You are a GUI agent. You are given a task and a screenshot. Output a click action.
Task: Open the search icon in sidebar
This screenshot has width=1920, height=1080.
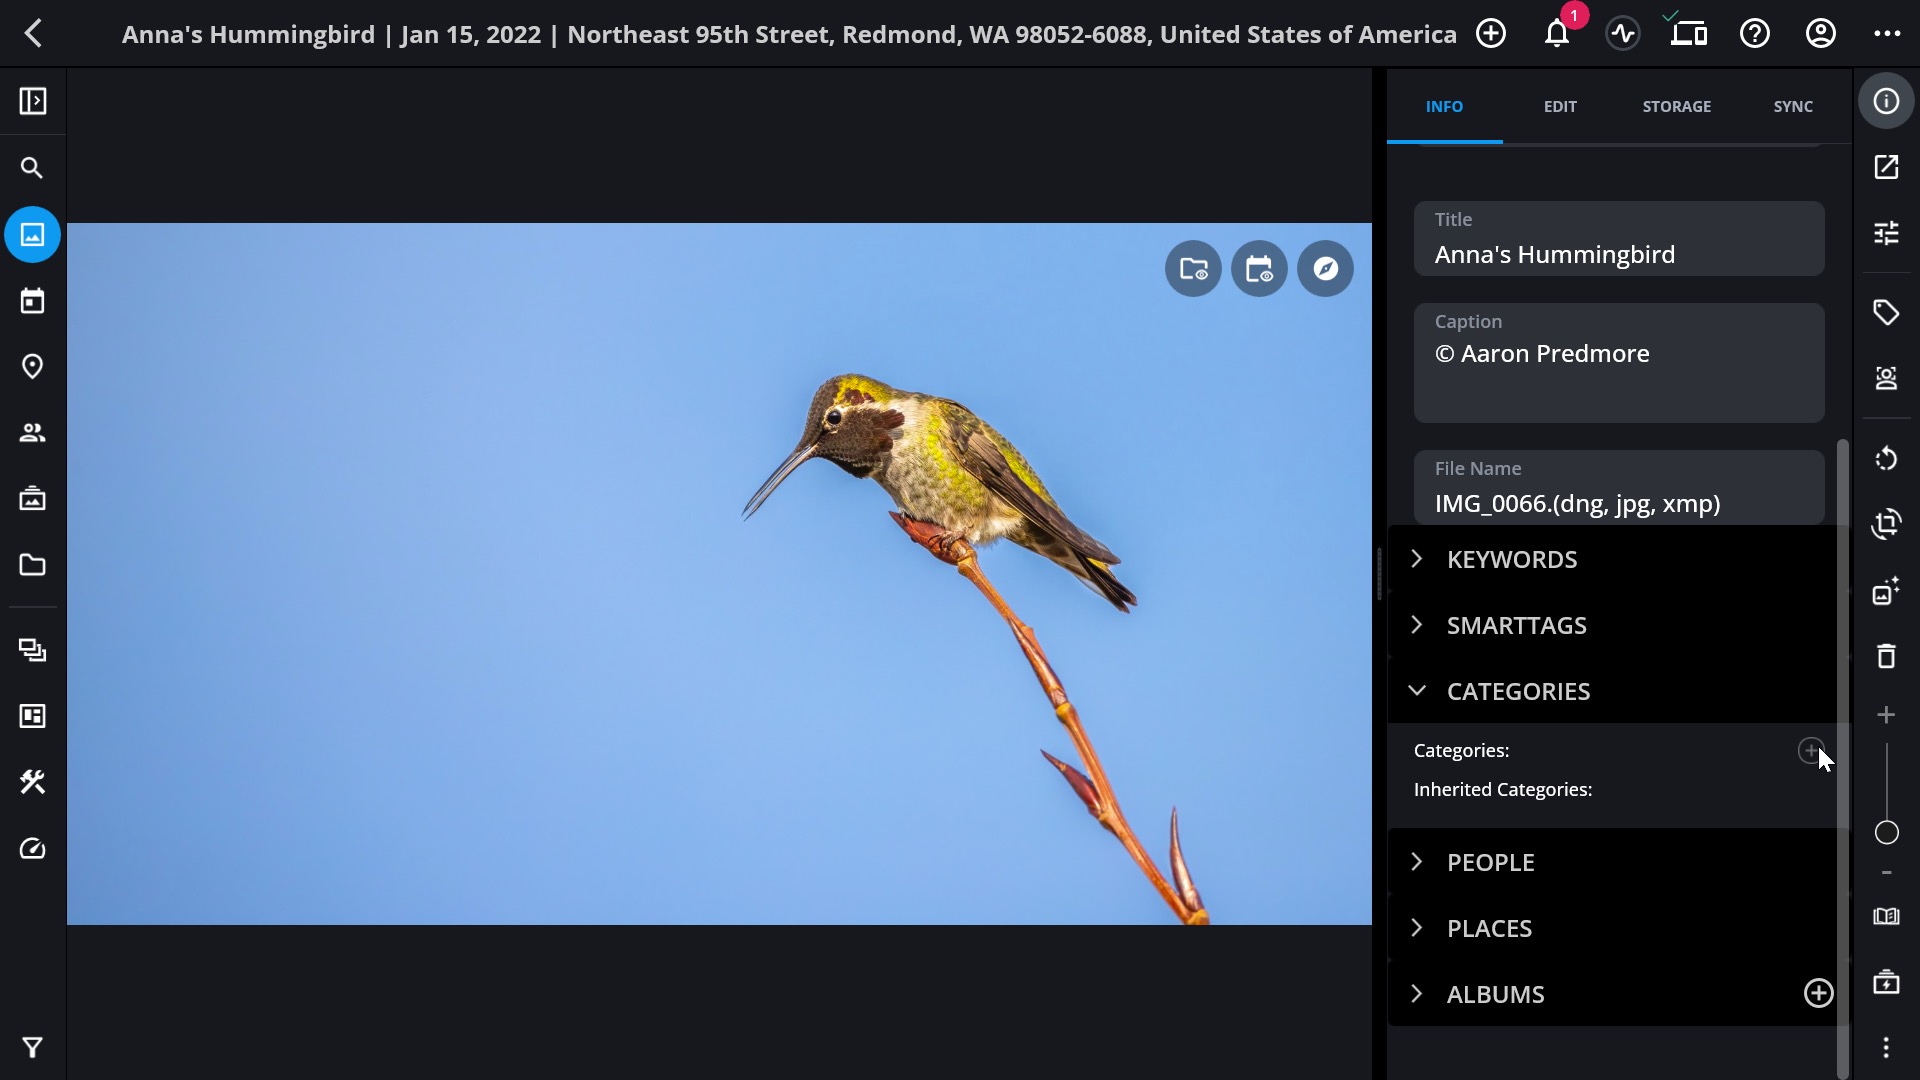point(33,168)
